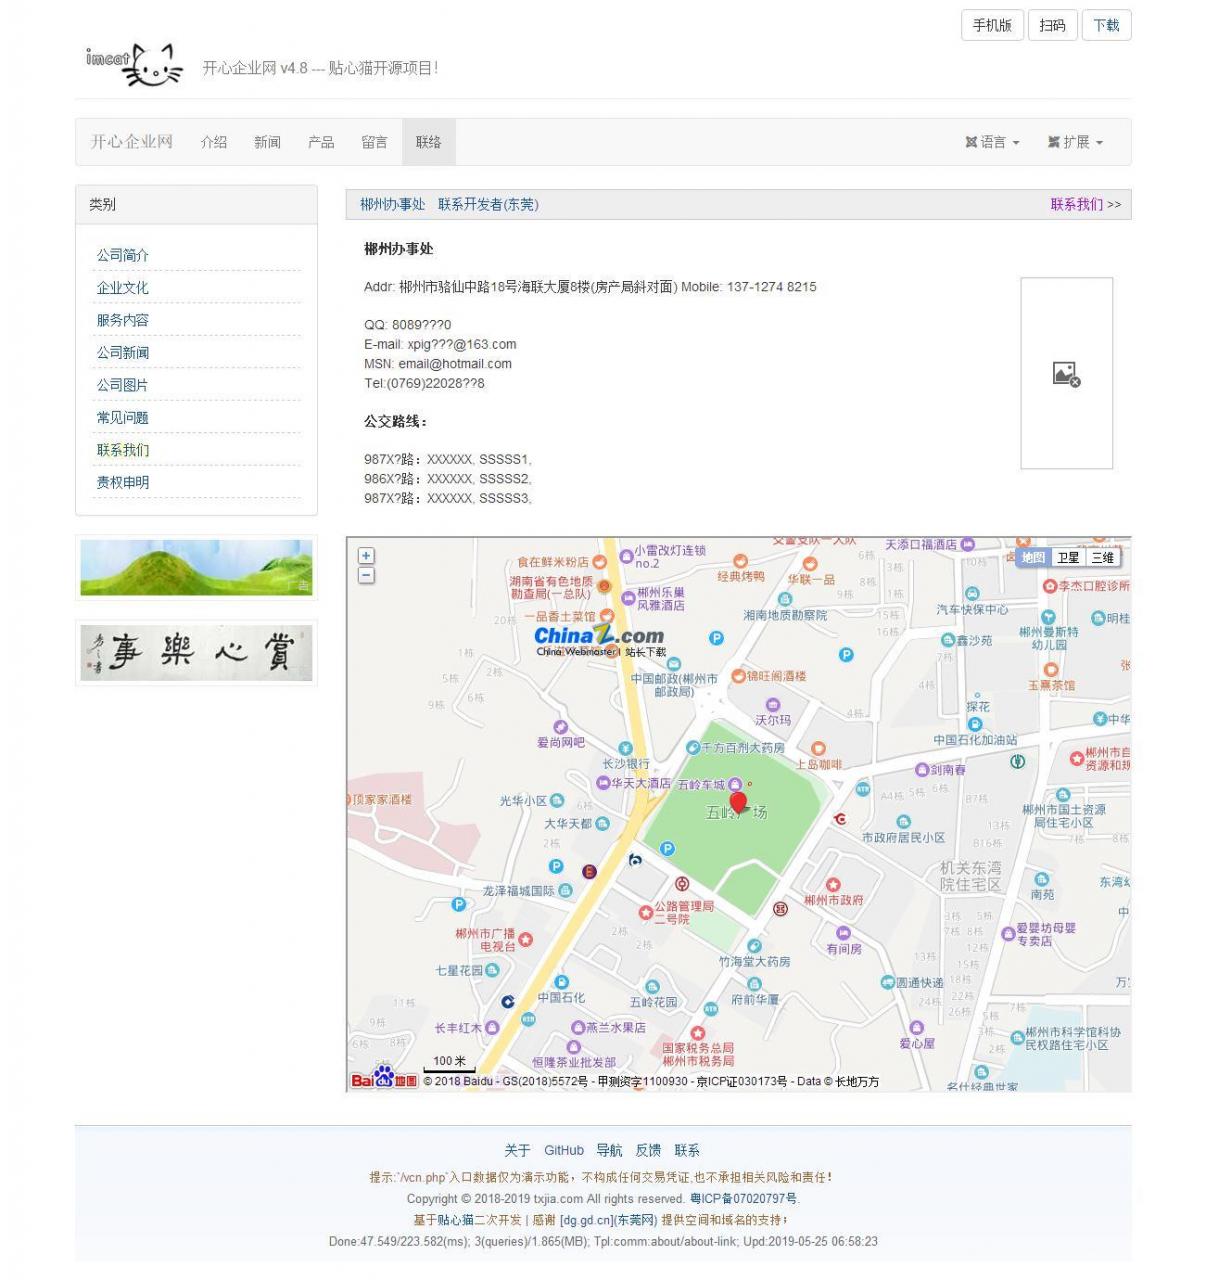This screenshot has height=1280, width=1206.
Task: Click 经典烤鸭 marker on map
Action: click(x=740, y=563)
